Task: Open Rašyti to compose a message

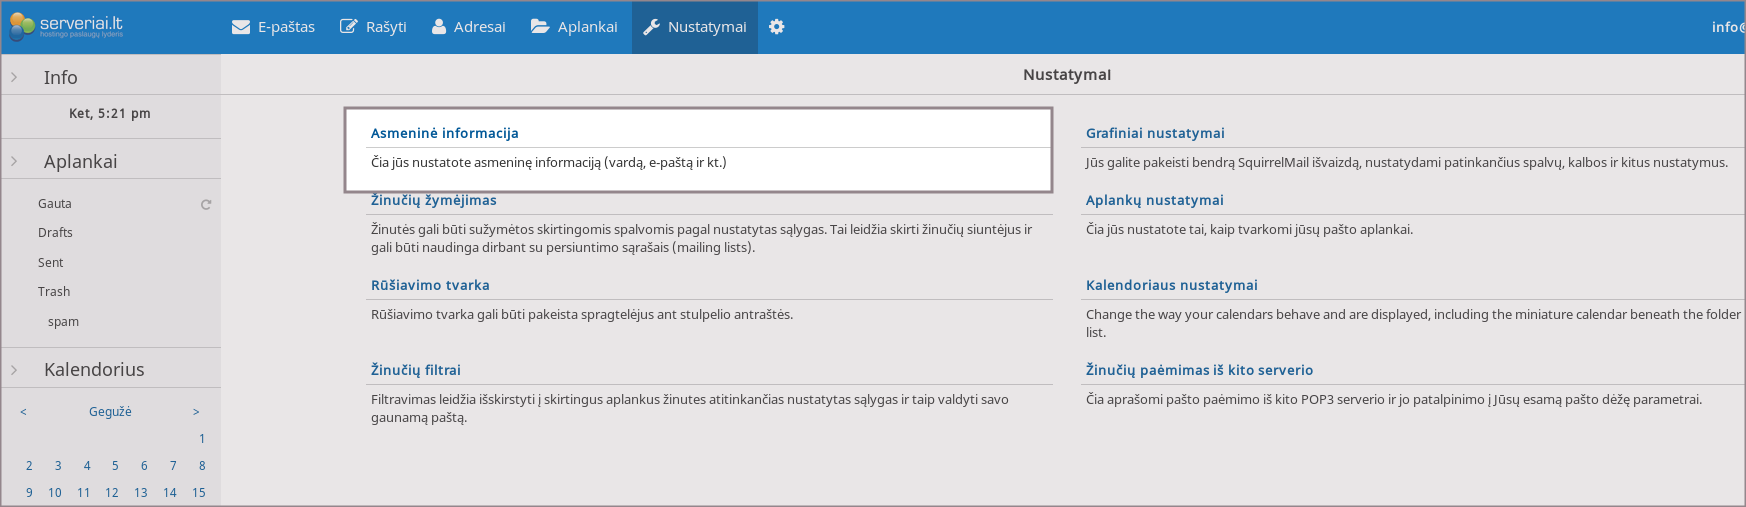Action: click(373, 27)
